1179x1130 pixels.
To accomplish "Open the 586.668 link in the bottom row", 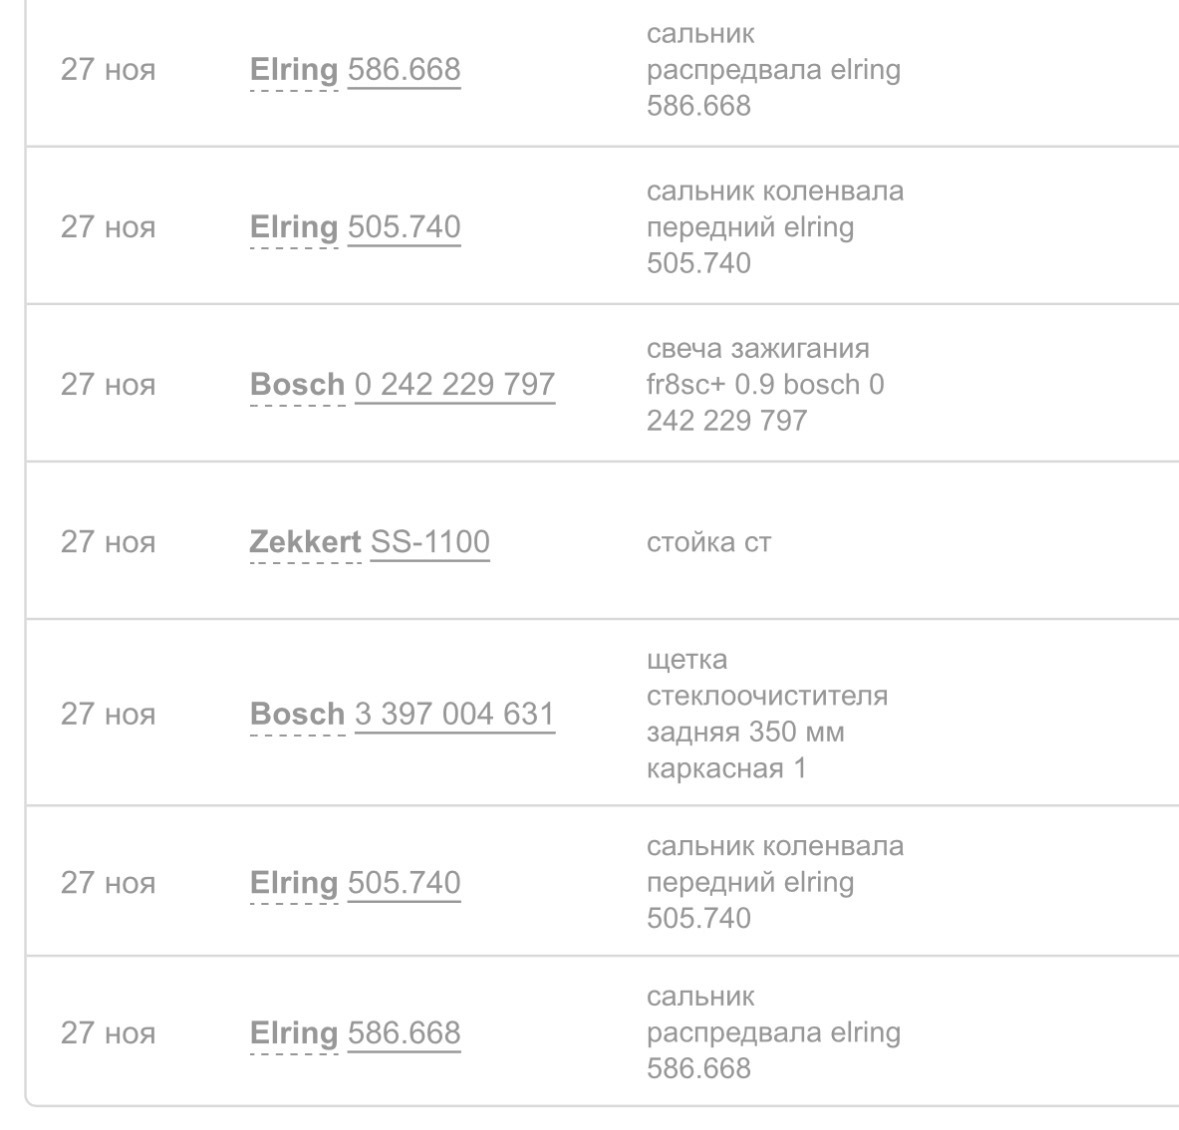I will [x=404, y=1033].
